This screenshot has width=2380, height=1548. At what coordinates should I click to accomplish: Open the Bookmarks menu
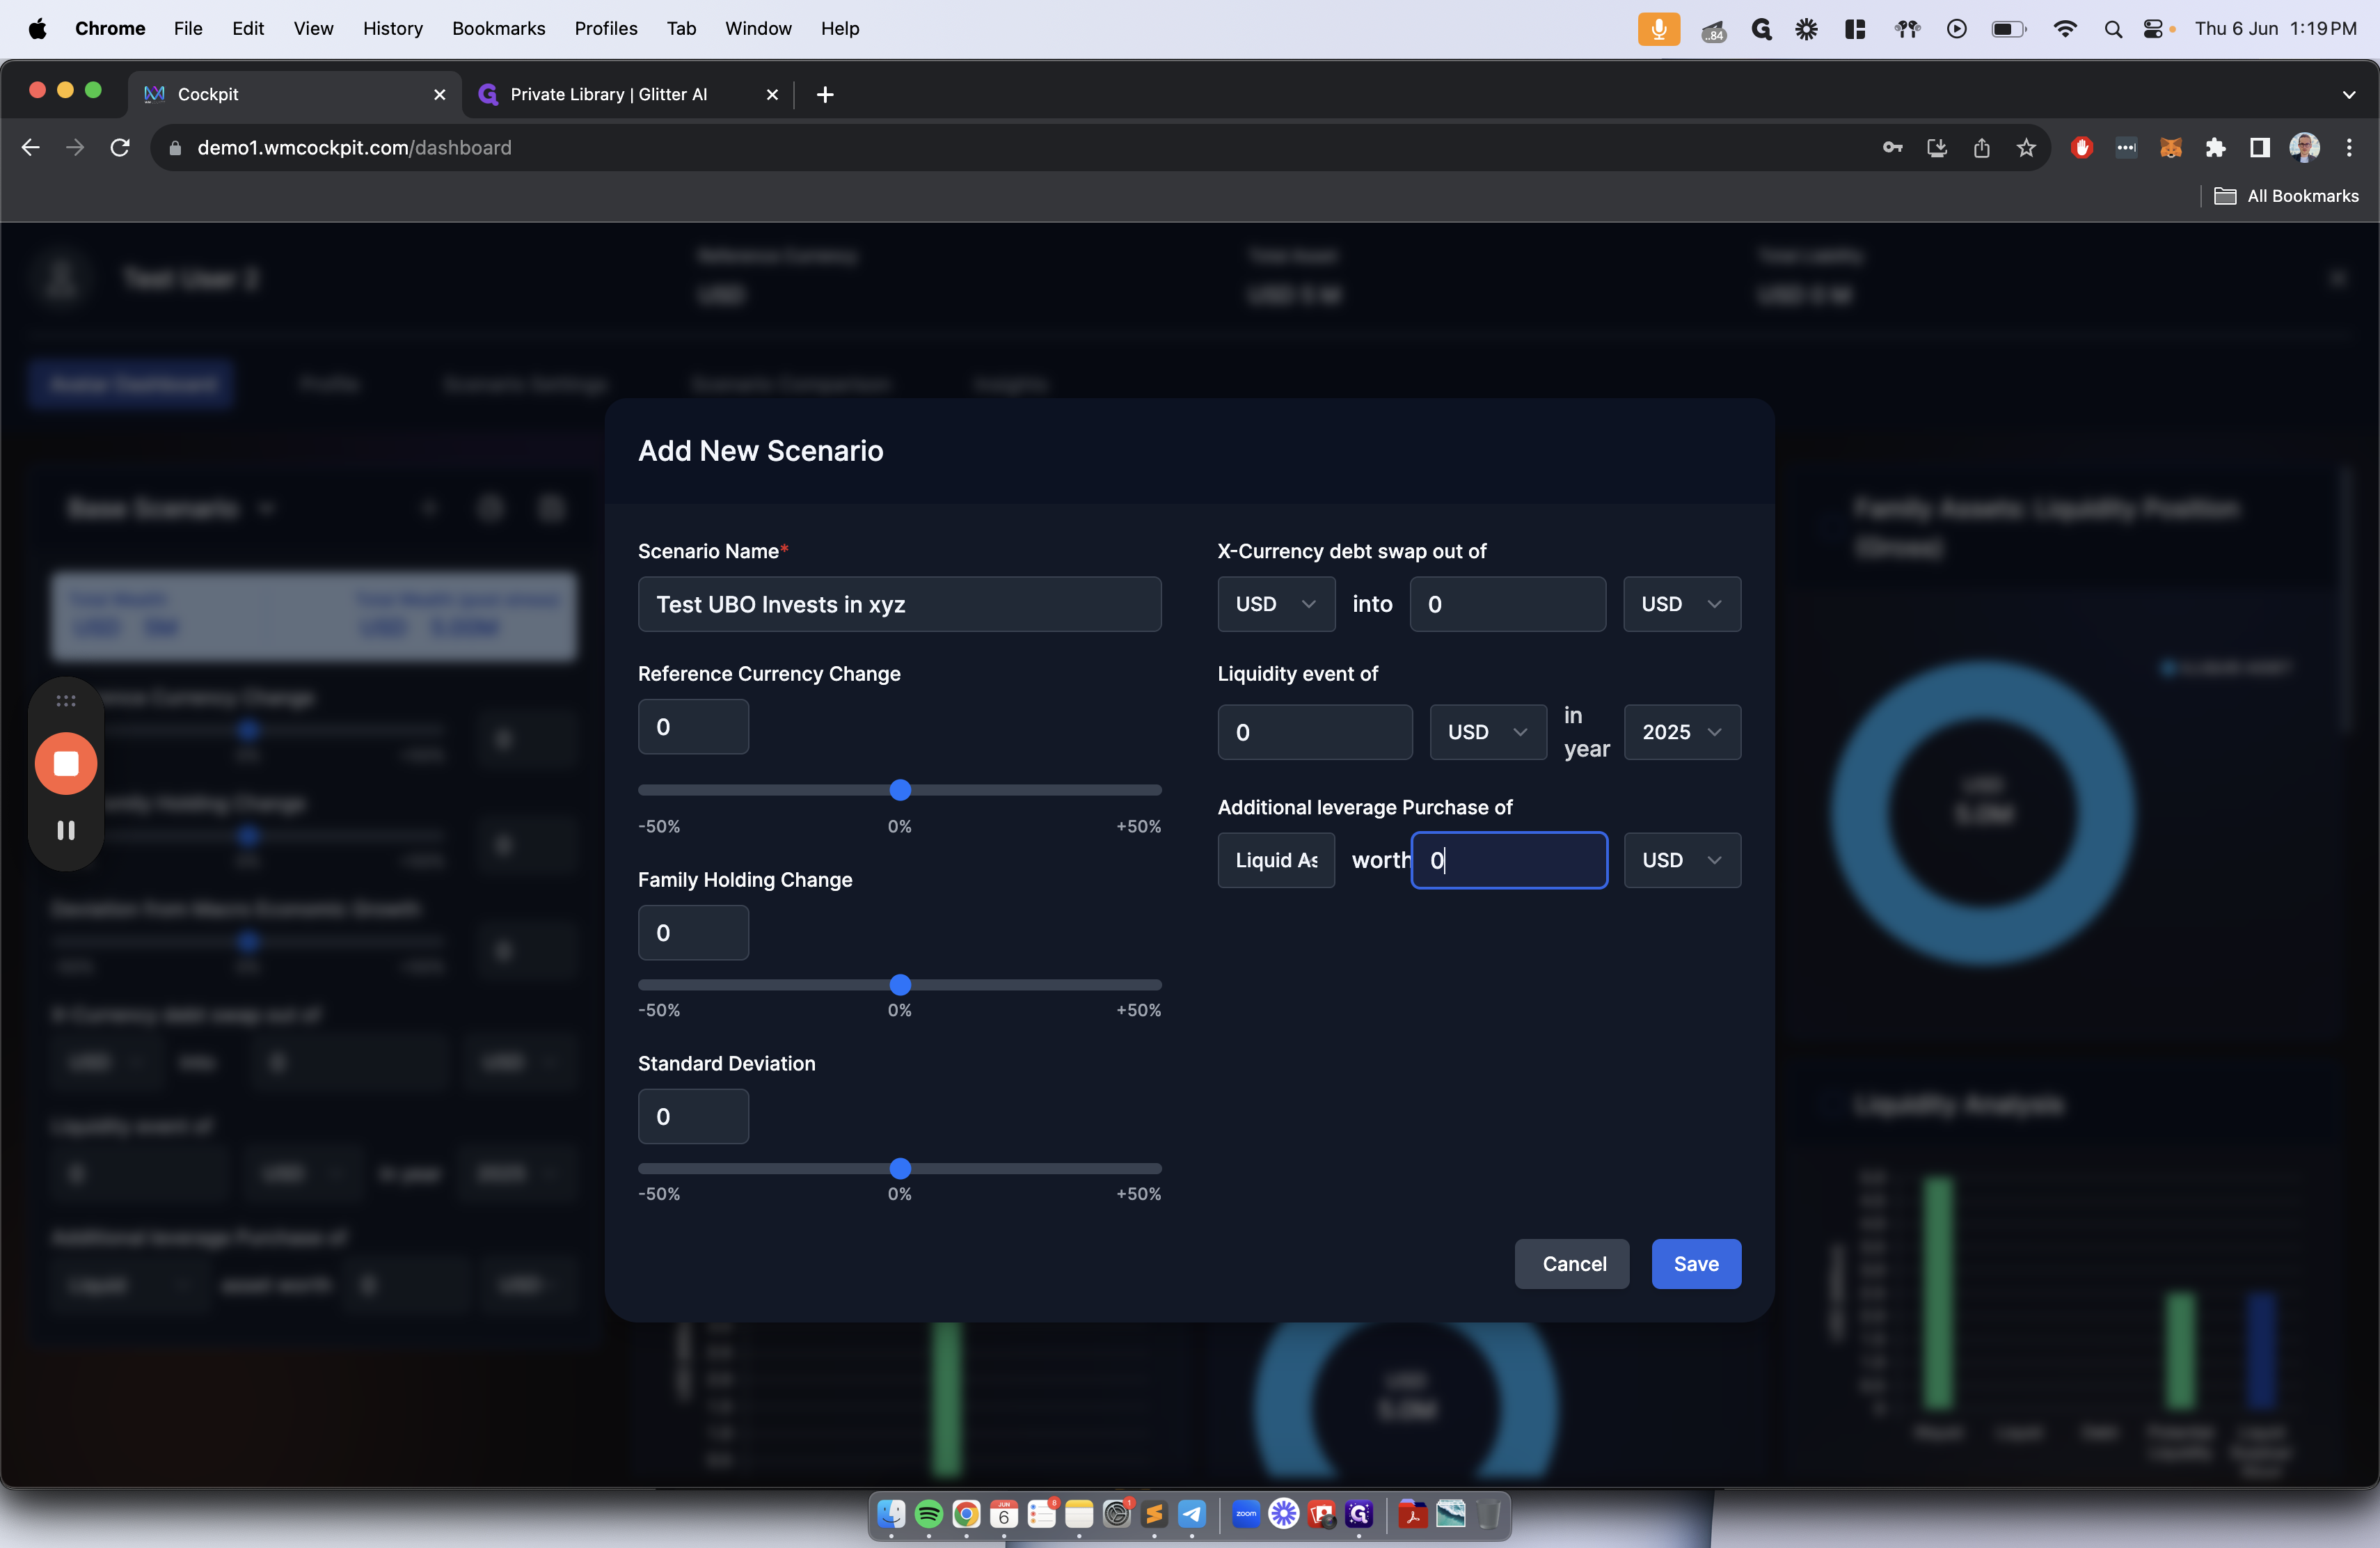pyautogui.click(x=499, y=29)
